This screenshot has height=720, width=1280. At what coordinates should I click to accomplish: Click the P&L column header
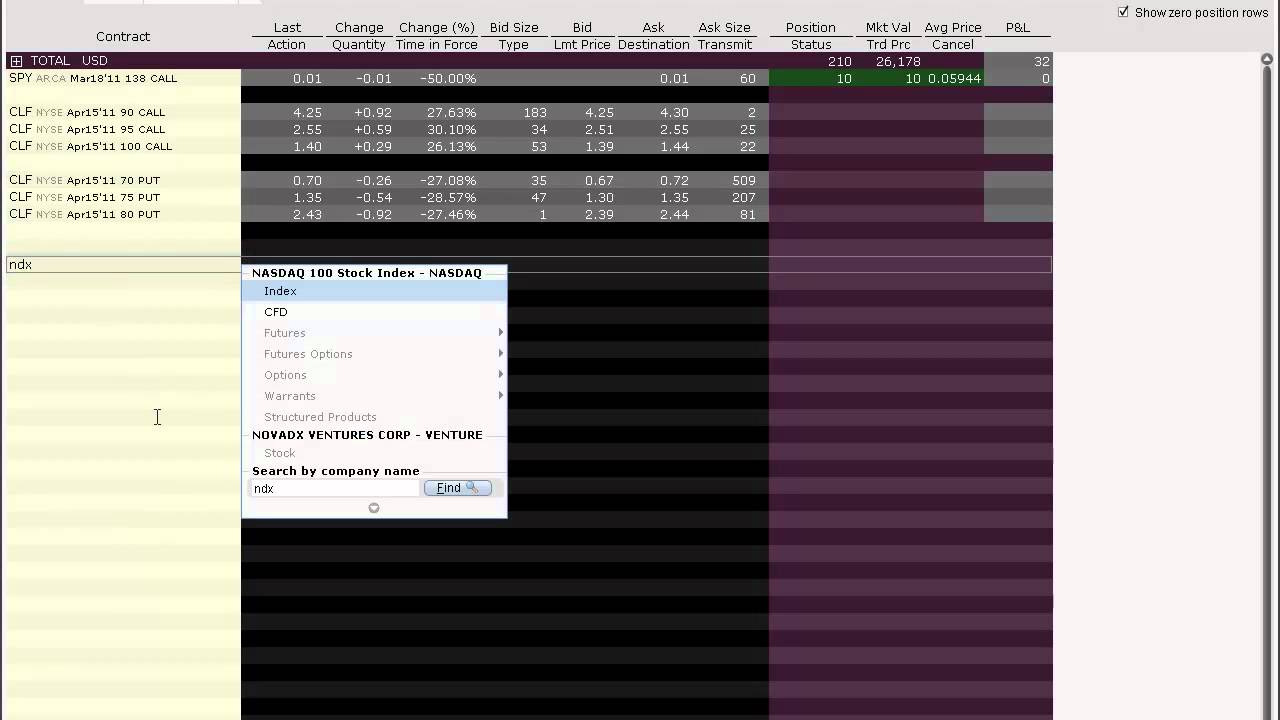click(1018, 27)
